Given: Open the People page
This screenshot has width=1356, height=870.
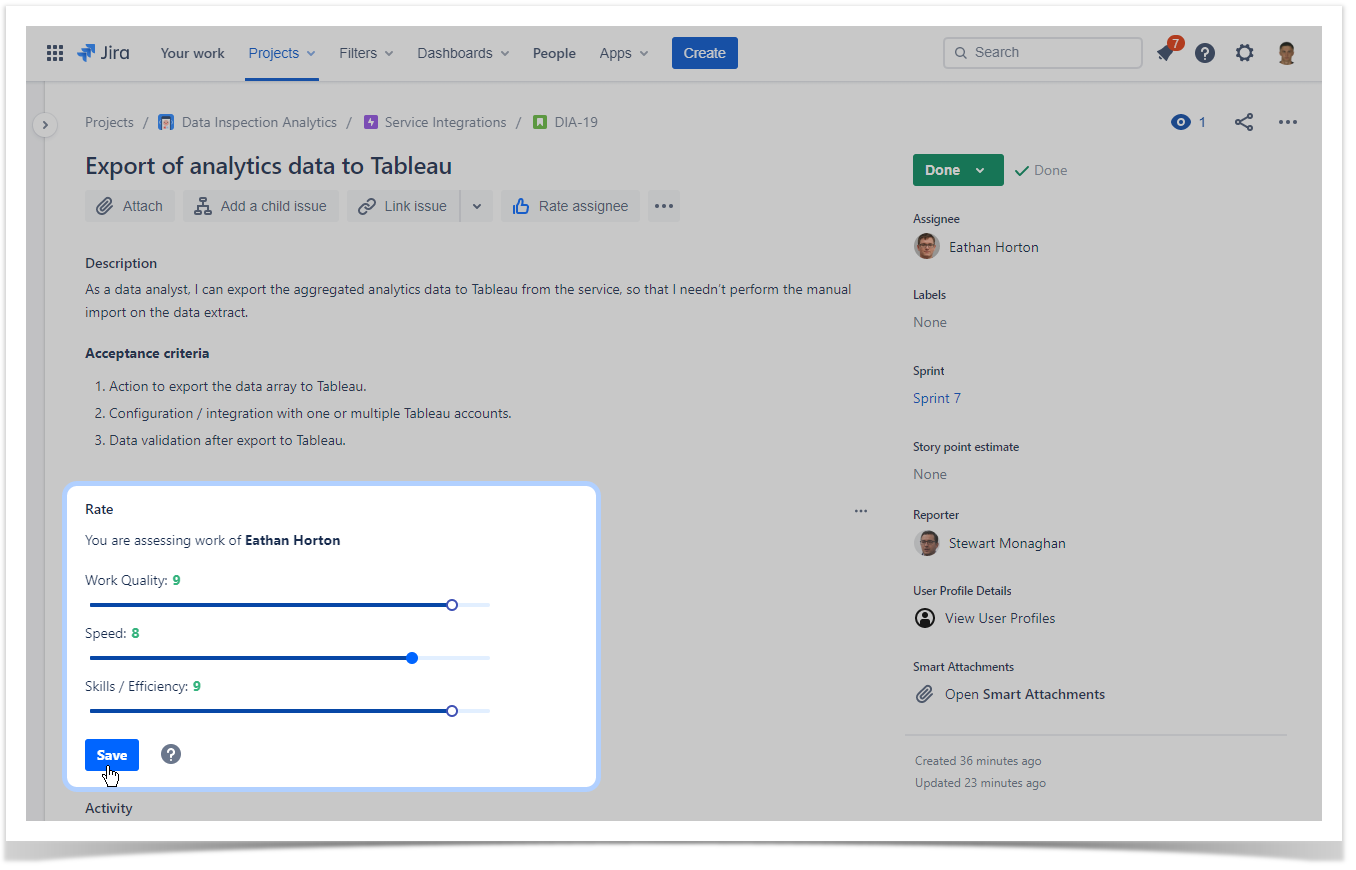Looking at the screenshot, I should (x=554, y=53).
